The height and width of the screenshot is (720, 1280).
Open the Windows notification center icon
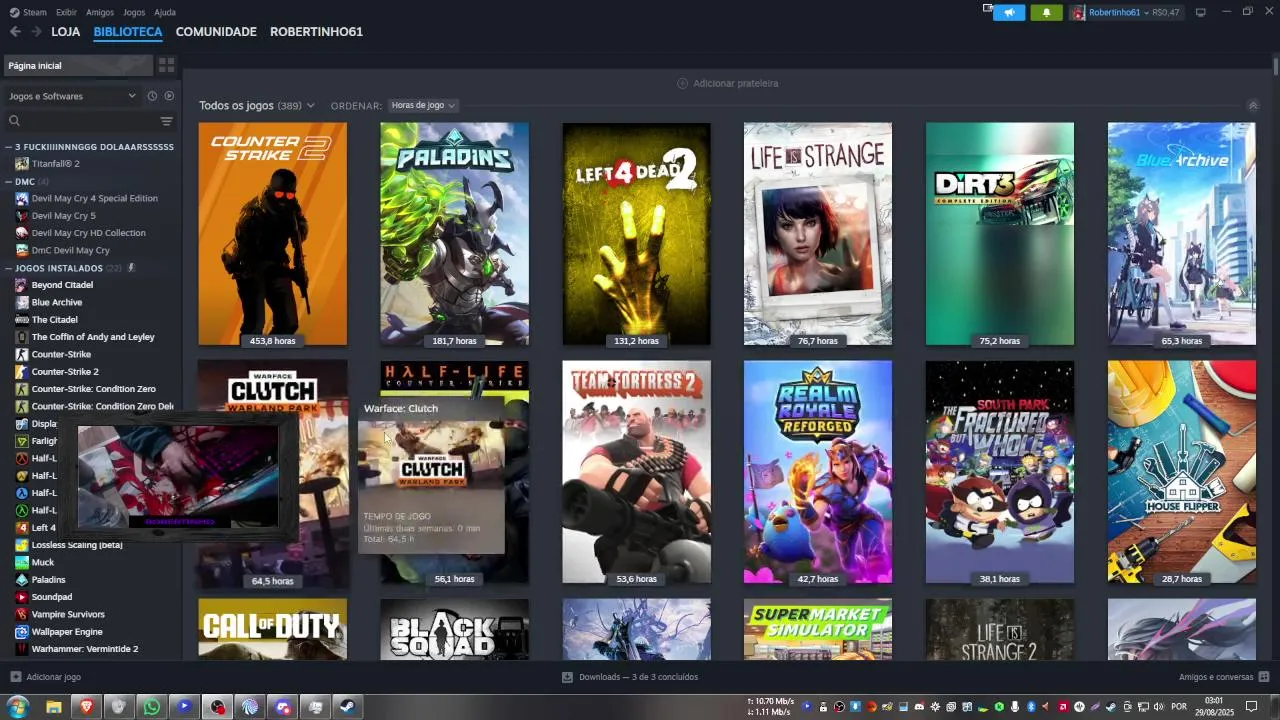[1250, 707]
